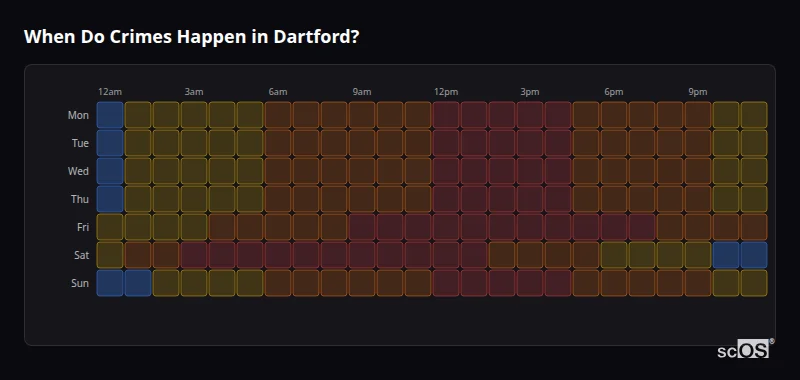Click the Friday 3pm heatmap cell

(x=530, y=227)
